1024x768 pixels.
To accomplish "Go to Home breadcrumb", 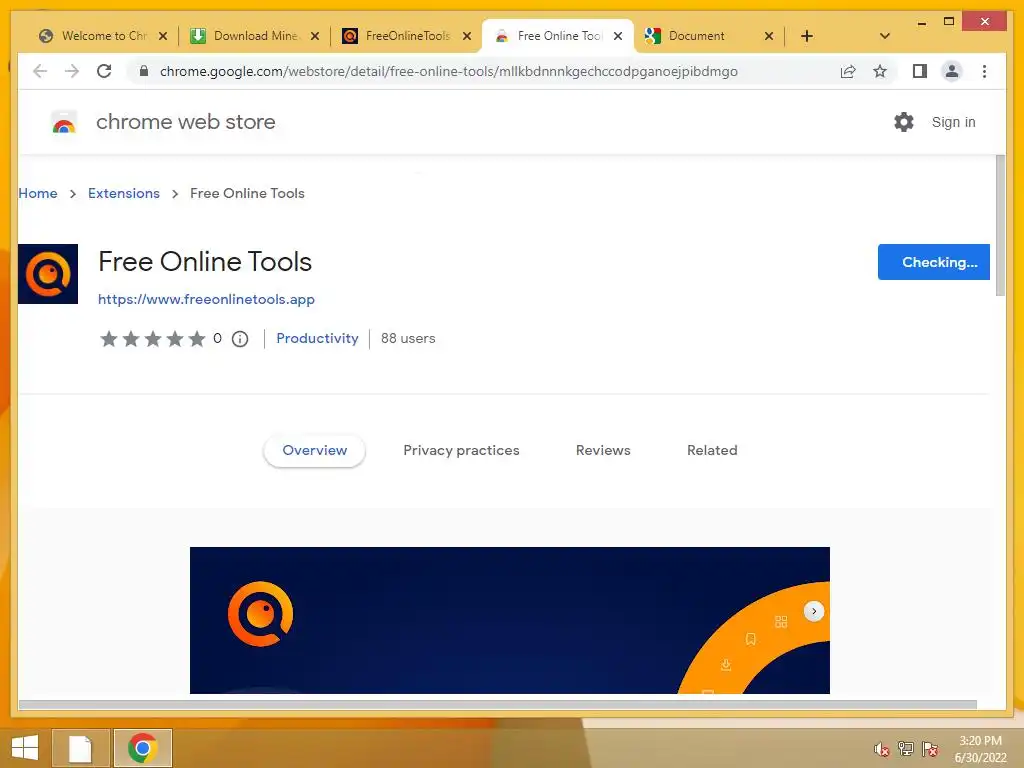I will pyautogui.click(x=38, y=193).
